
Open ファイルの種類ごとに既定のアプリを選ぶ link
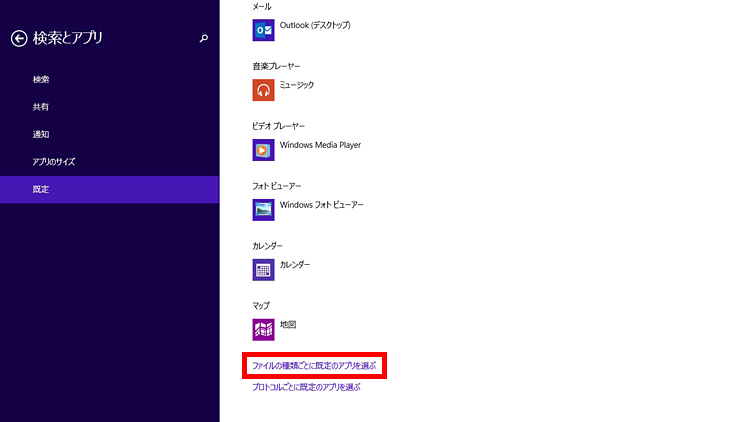click(314, 367)
